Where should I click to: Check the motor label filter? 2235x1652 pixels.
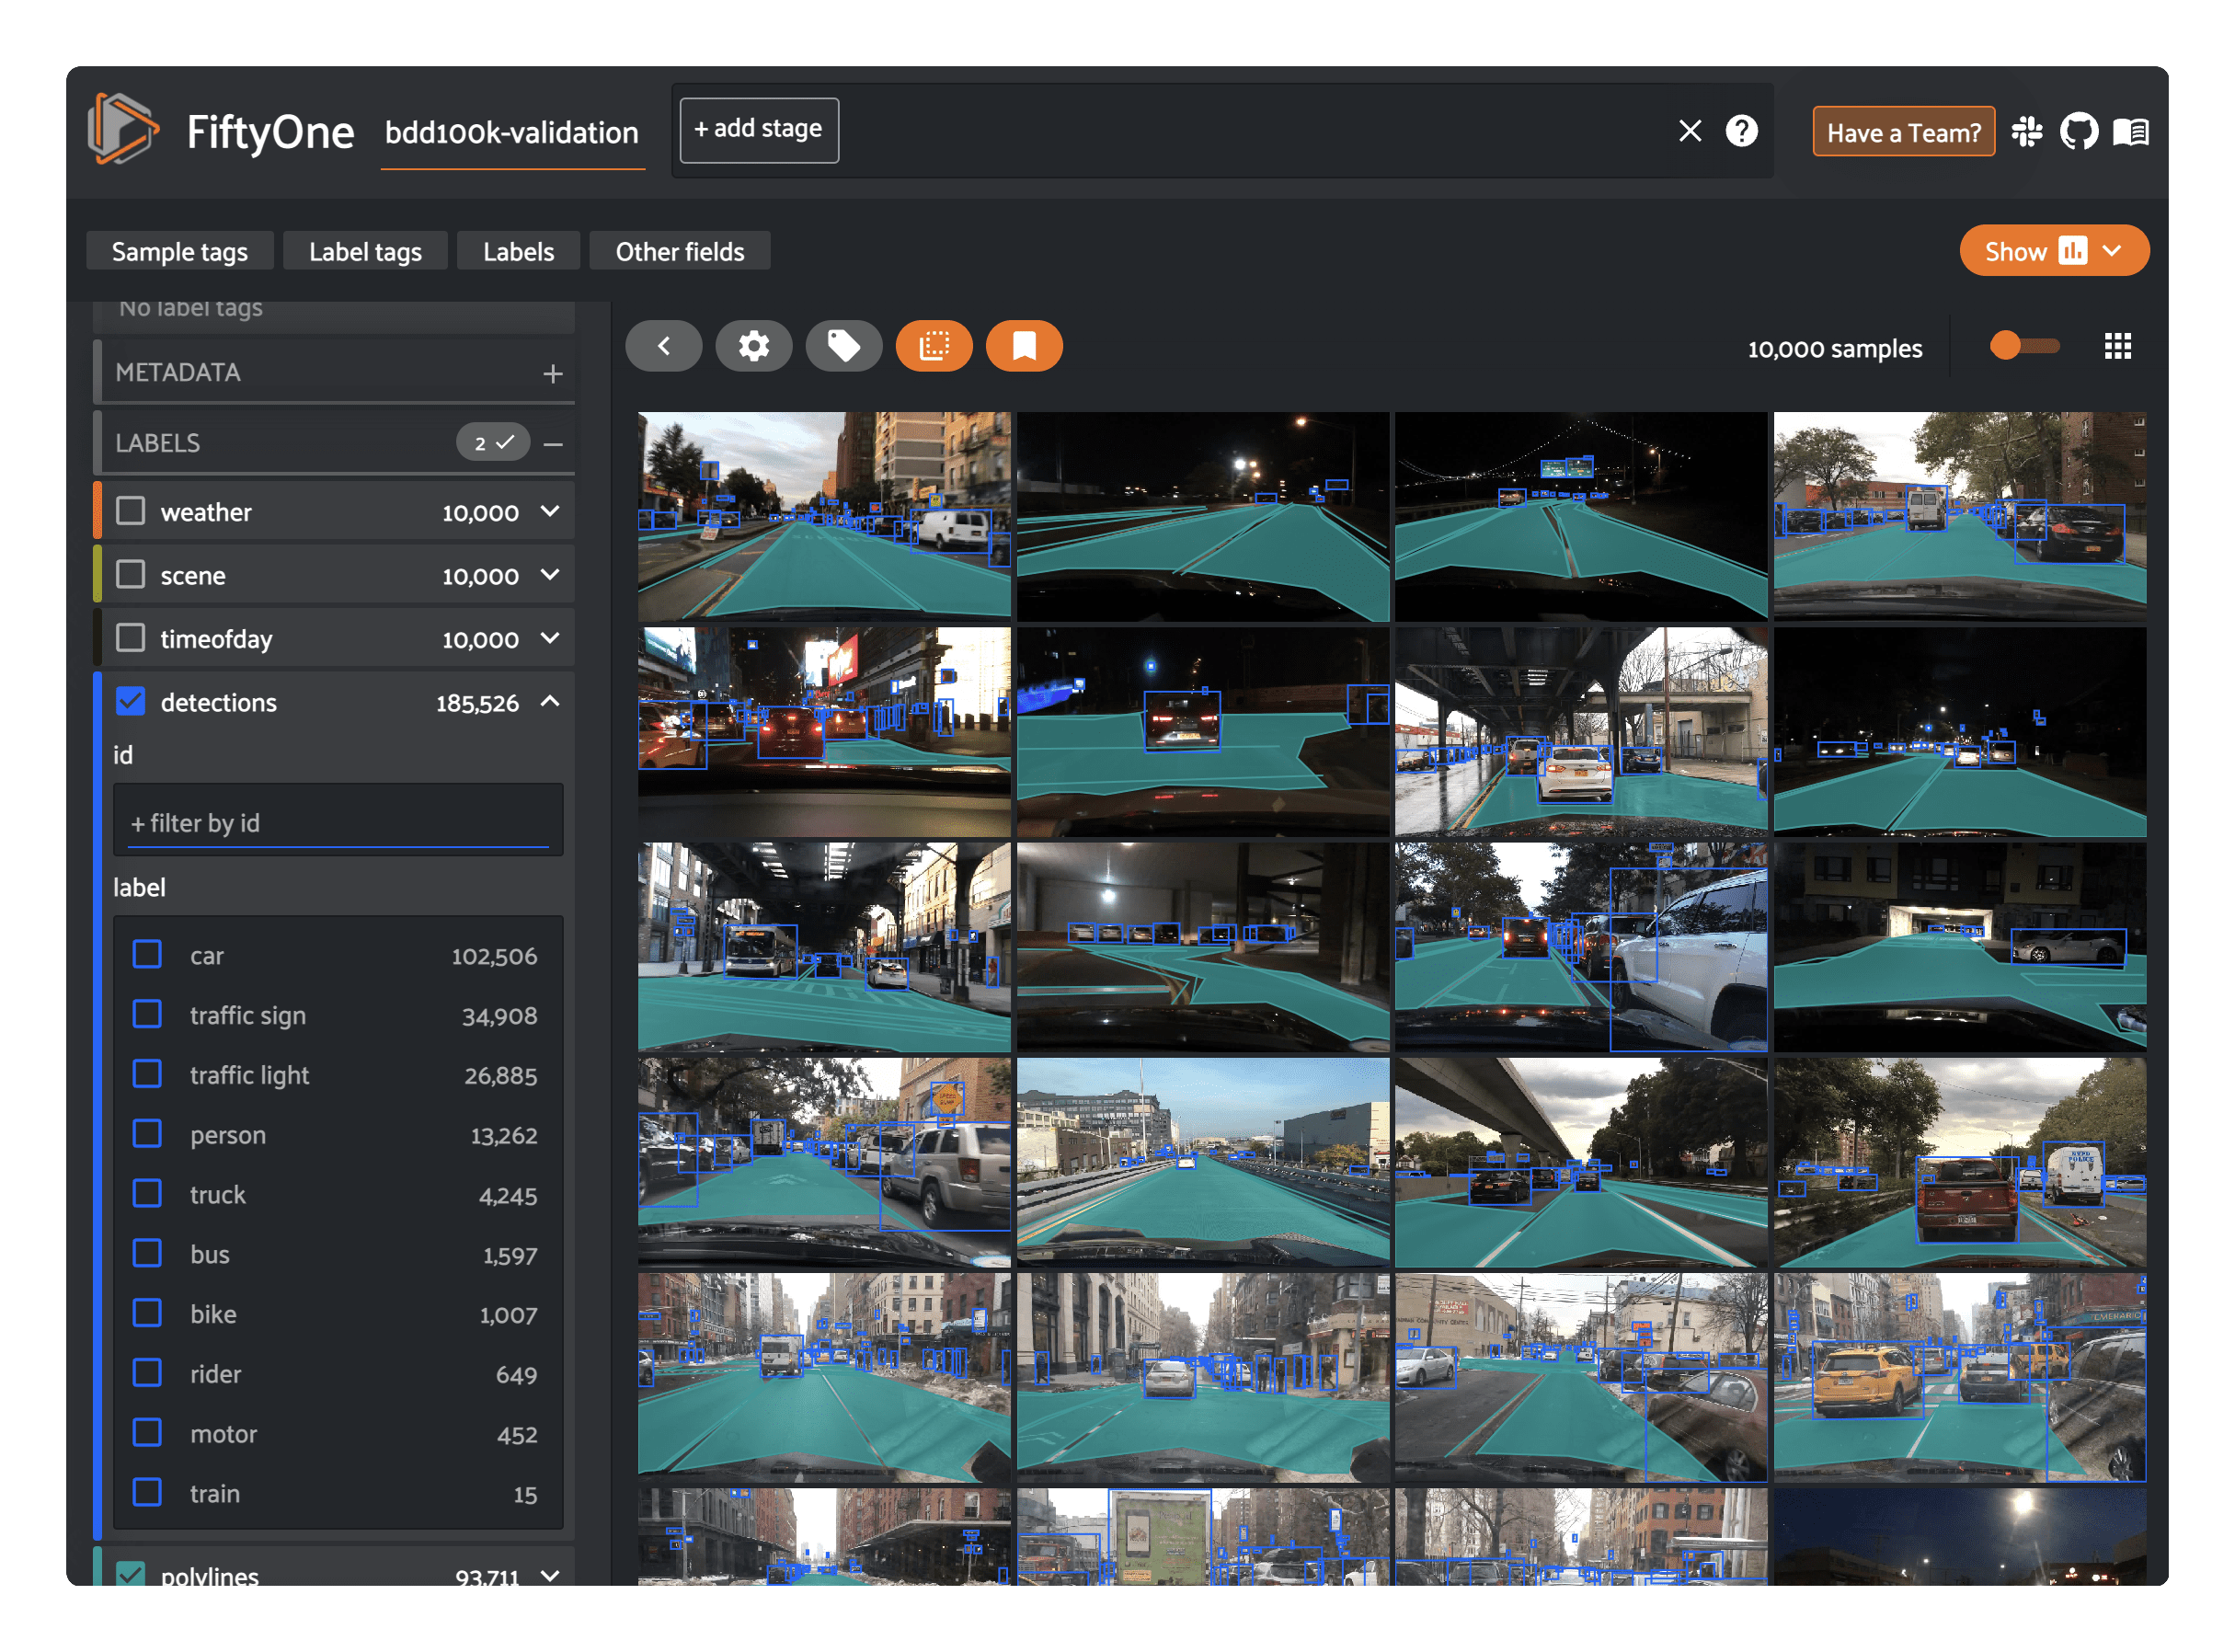(148, 1433)
